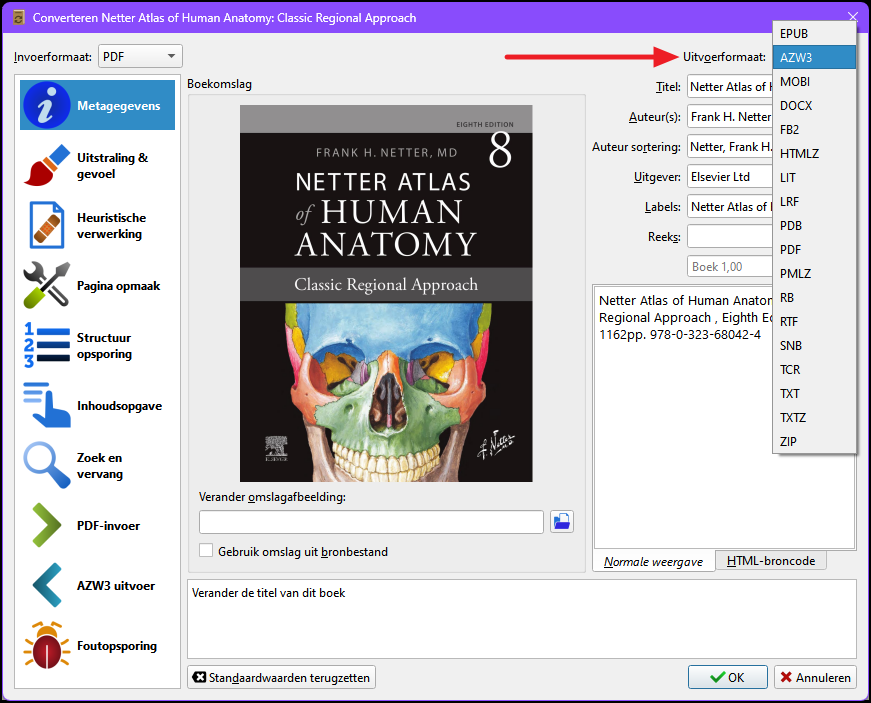871x703 pixels.
Task: Select DOCX output format
Action: tap(814, 106)
